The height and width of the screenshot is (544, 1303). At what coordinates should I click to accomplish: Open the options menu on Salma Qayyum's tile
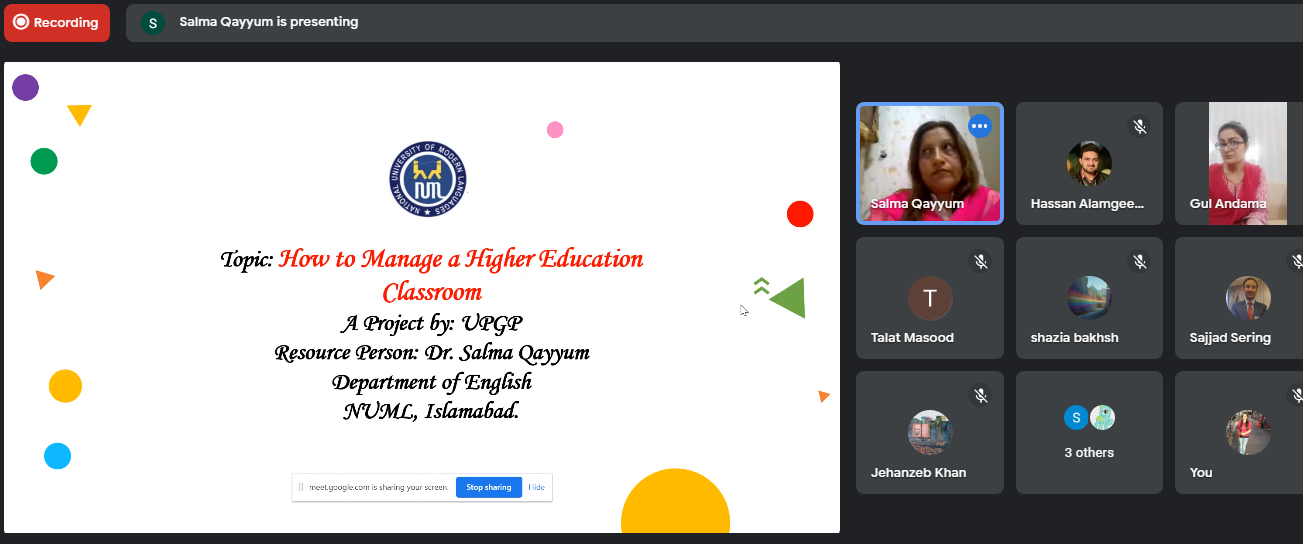[x=979, y=126]
